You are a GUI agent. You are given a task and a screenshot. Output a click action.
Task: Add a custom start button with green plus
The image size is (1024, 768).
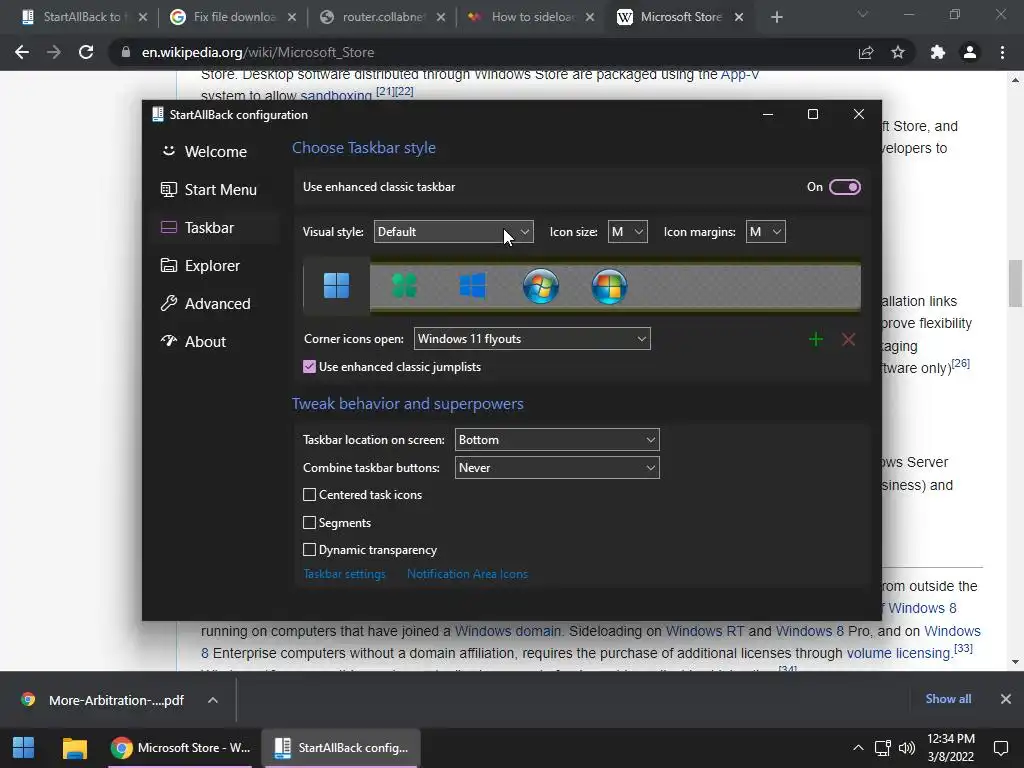(816, 339)
